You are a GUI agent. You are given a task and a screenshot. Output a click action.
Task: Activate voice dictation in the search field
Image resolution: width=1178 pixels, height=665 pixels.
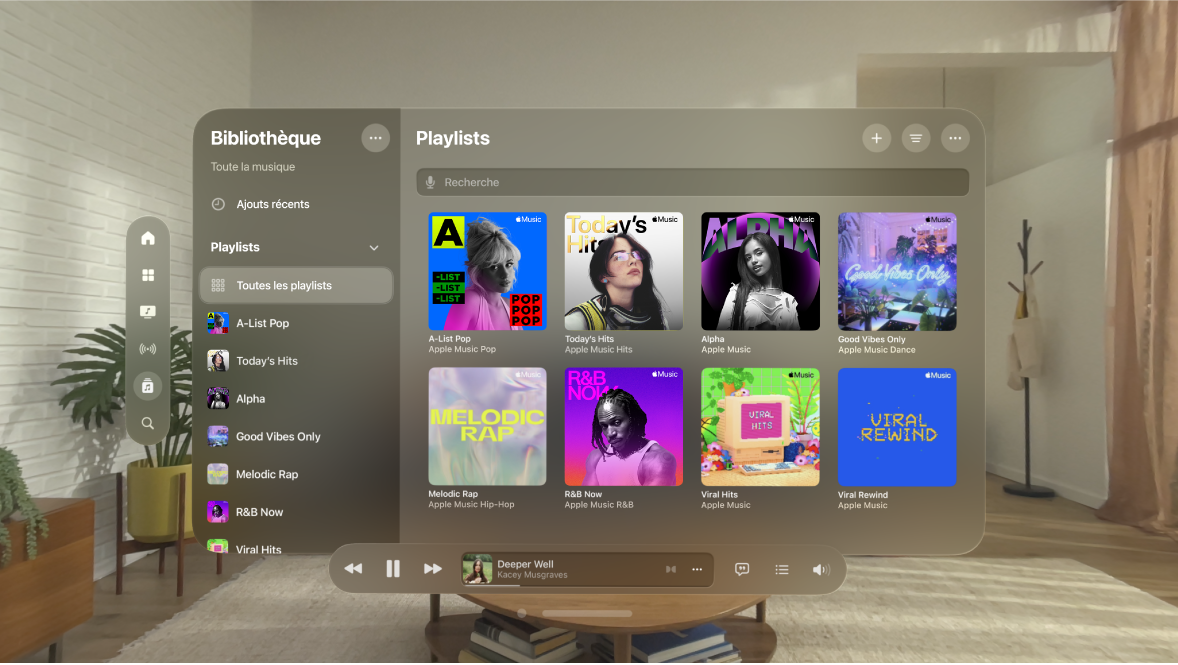click(430, 182)
